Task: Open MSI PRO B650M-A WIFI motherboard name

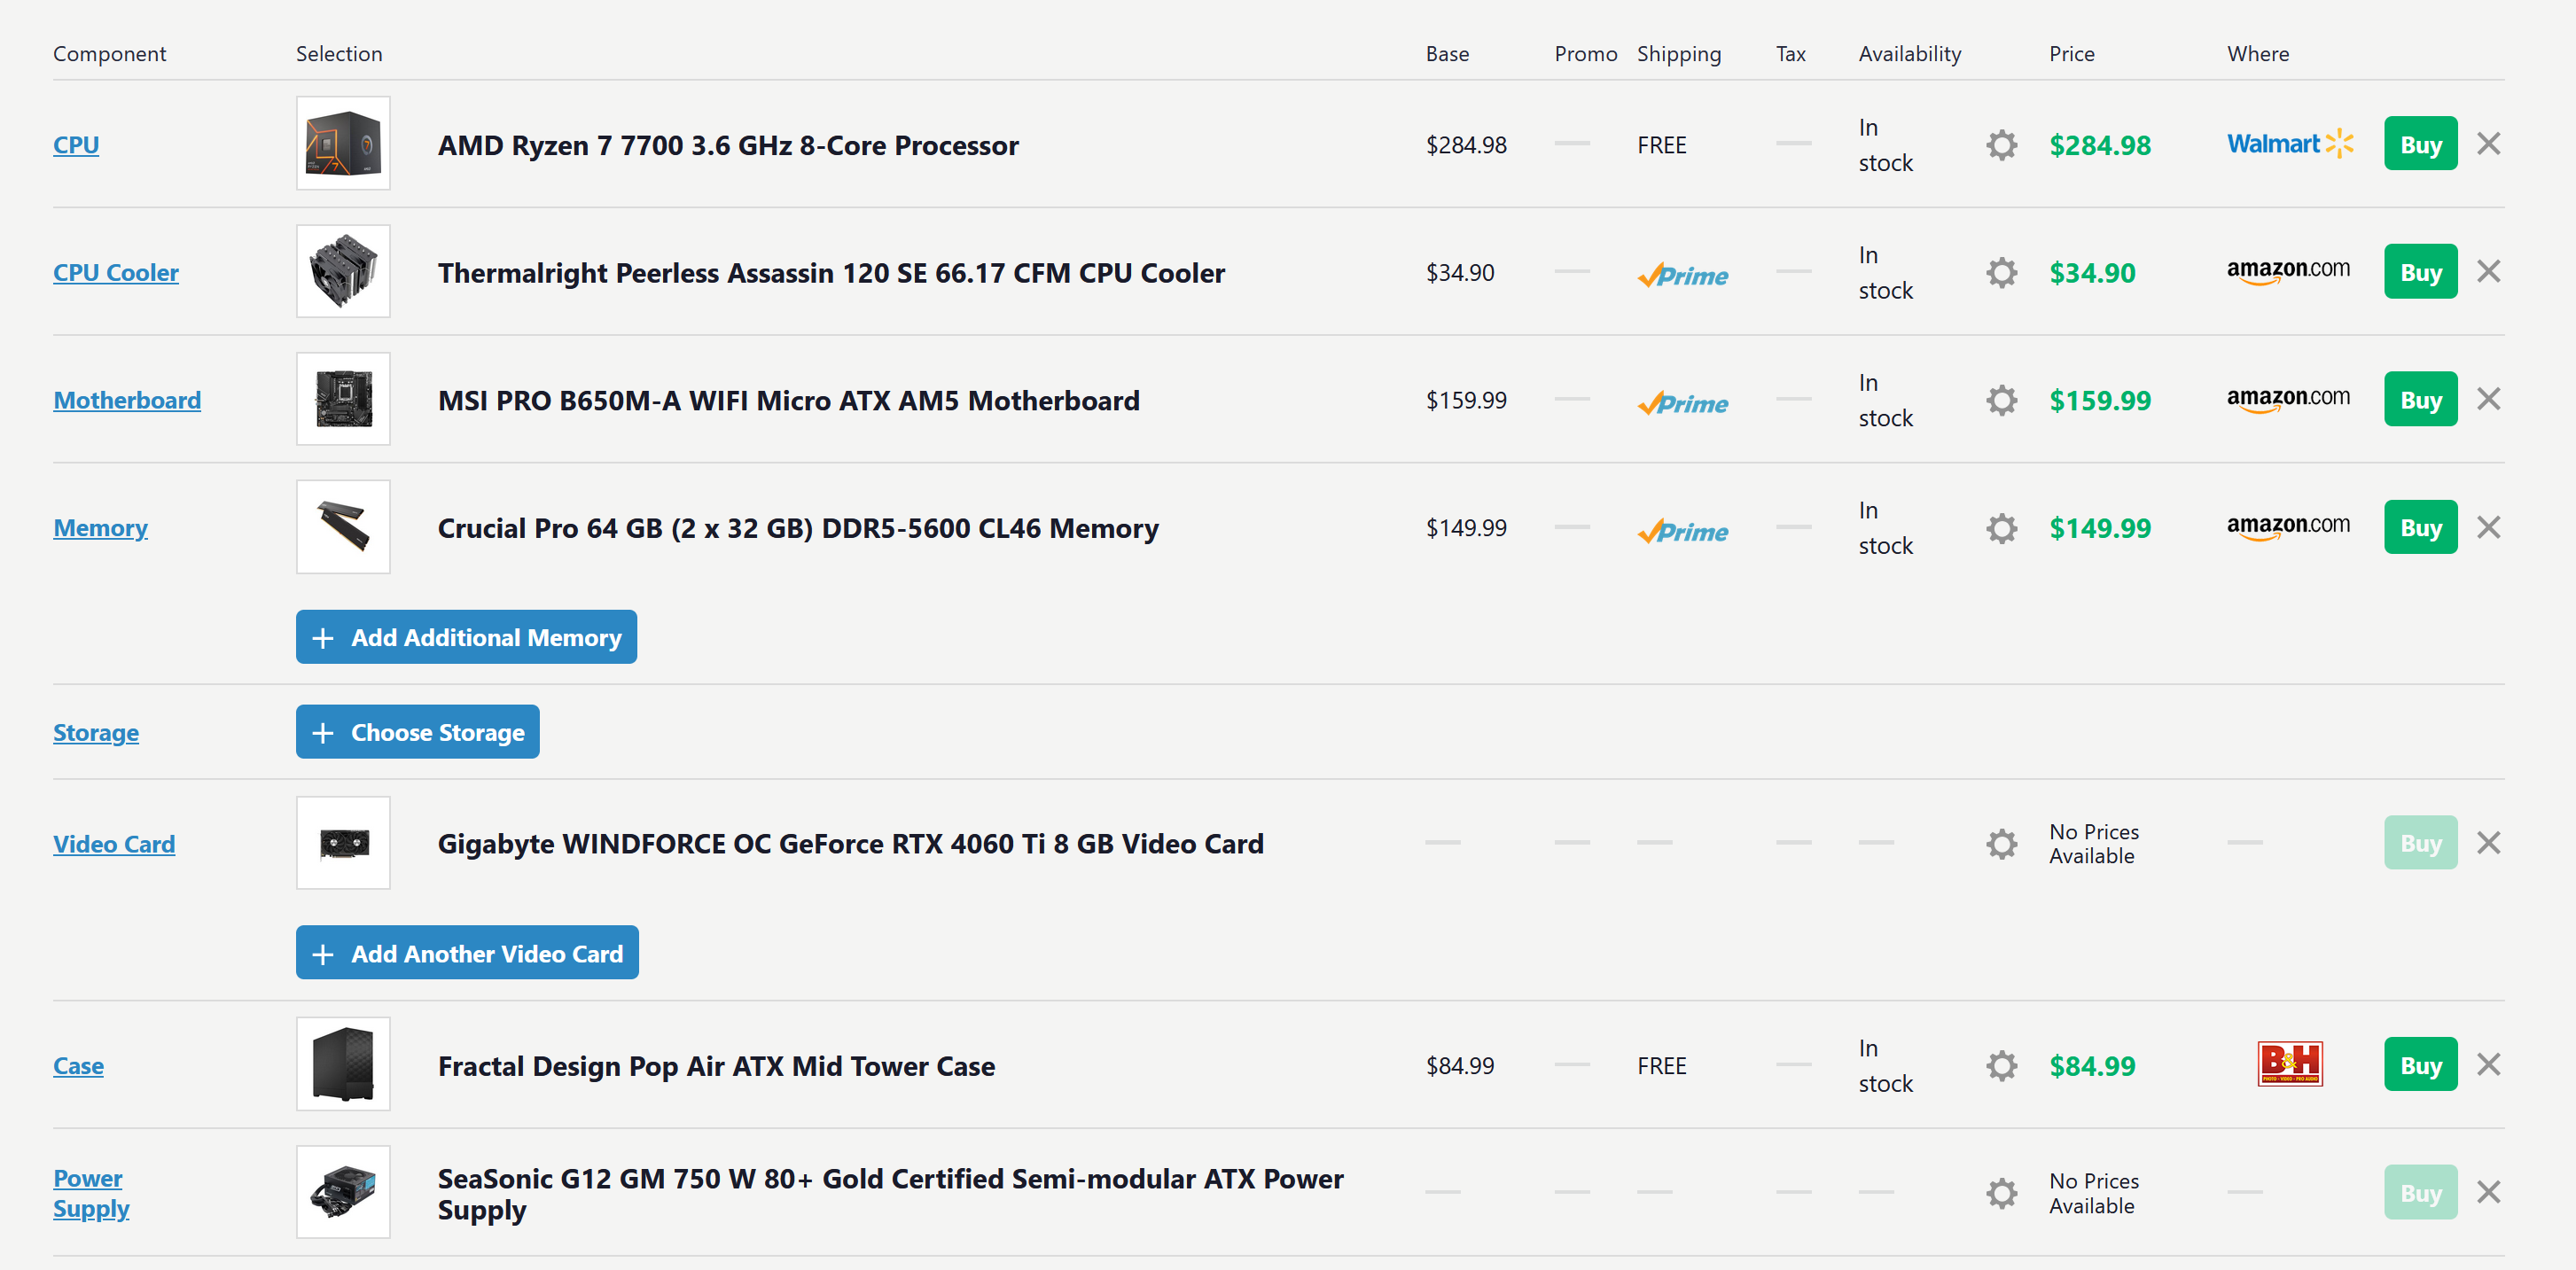Action: pos(788,401)
